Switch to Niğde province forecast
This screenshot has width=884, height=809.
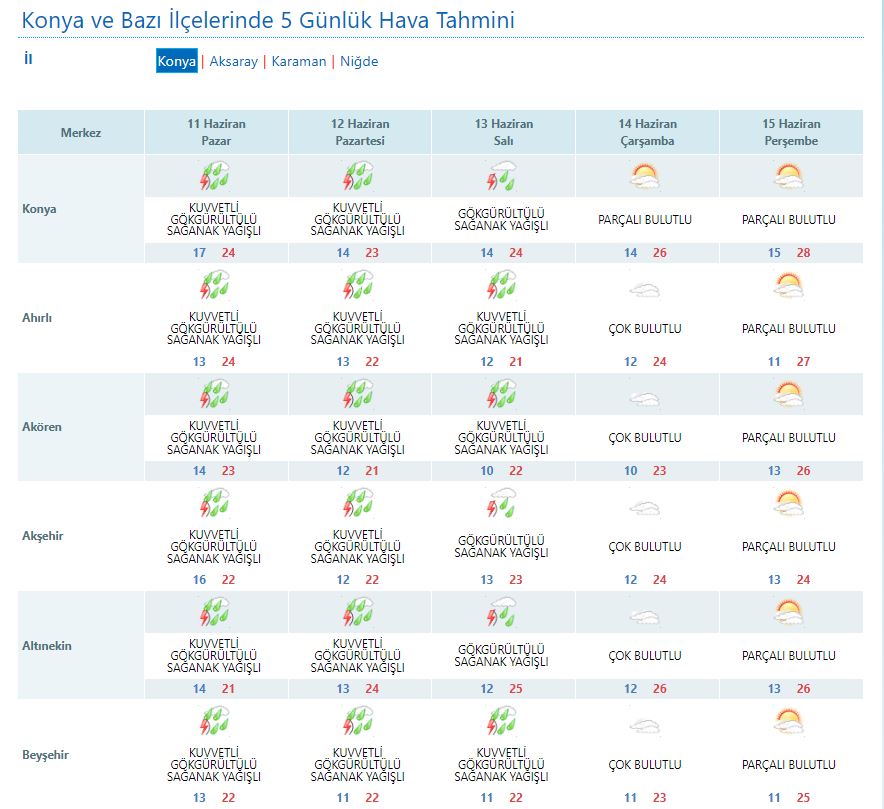pos(359,61)
